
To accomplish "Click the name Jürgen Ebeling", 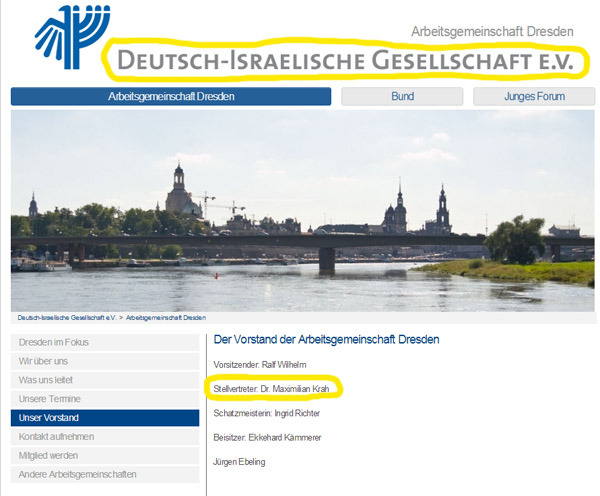I will [239, 462].
